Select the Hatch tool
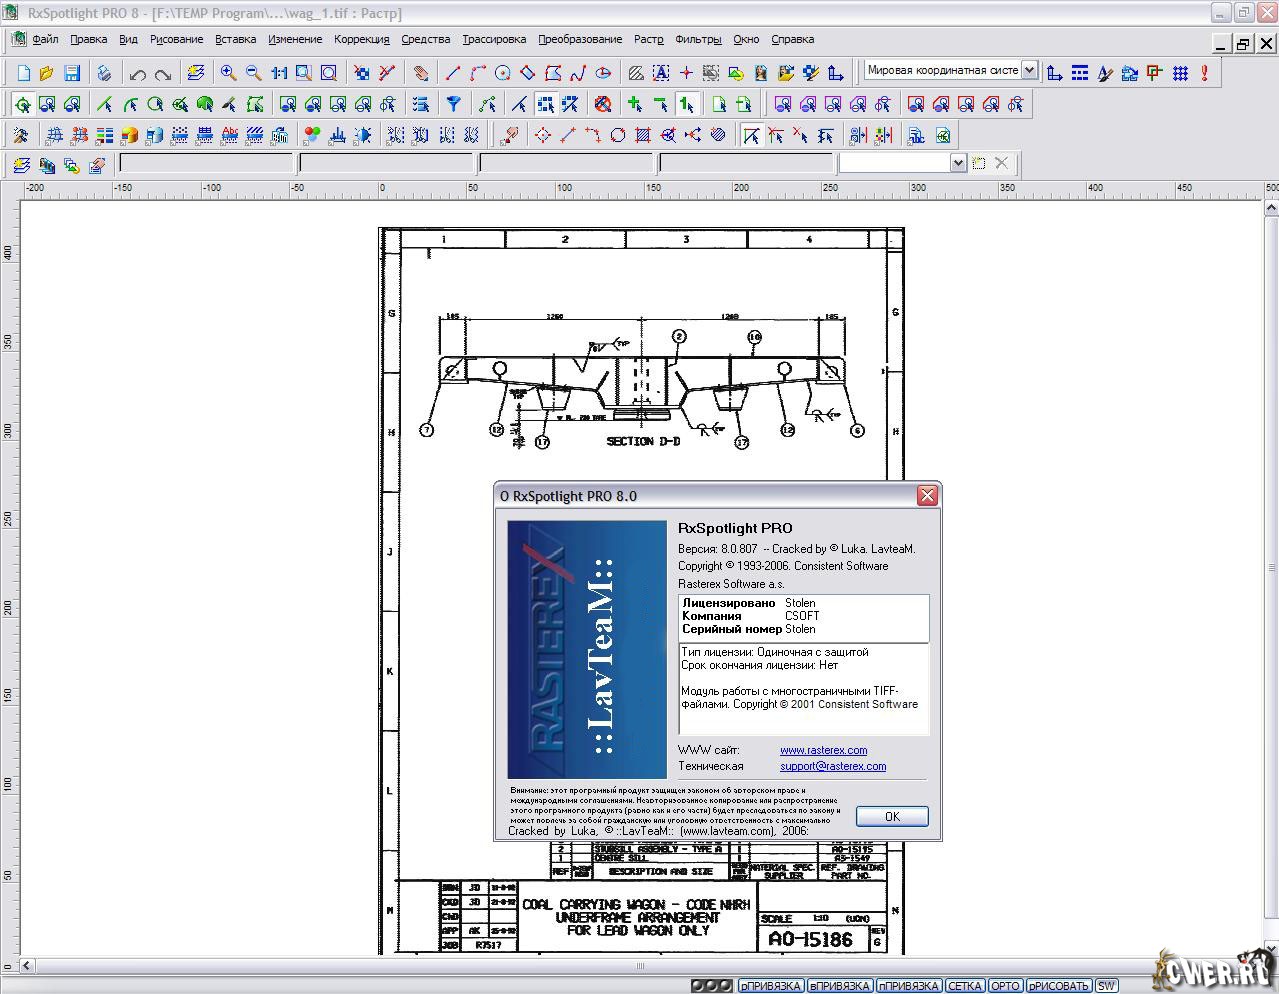 click(636, 73)
